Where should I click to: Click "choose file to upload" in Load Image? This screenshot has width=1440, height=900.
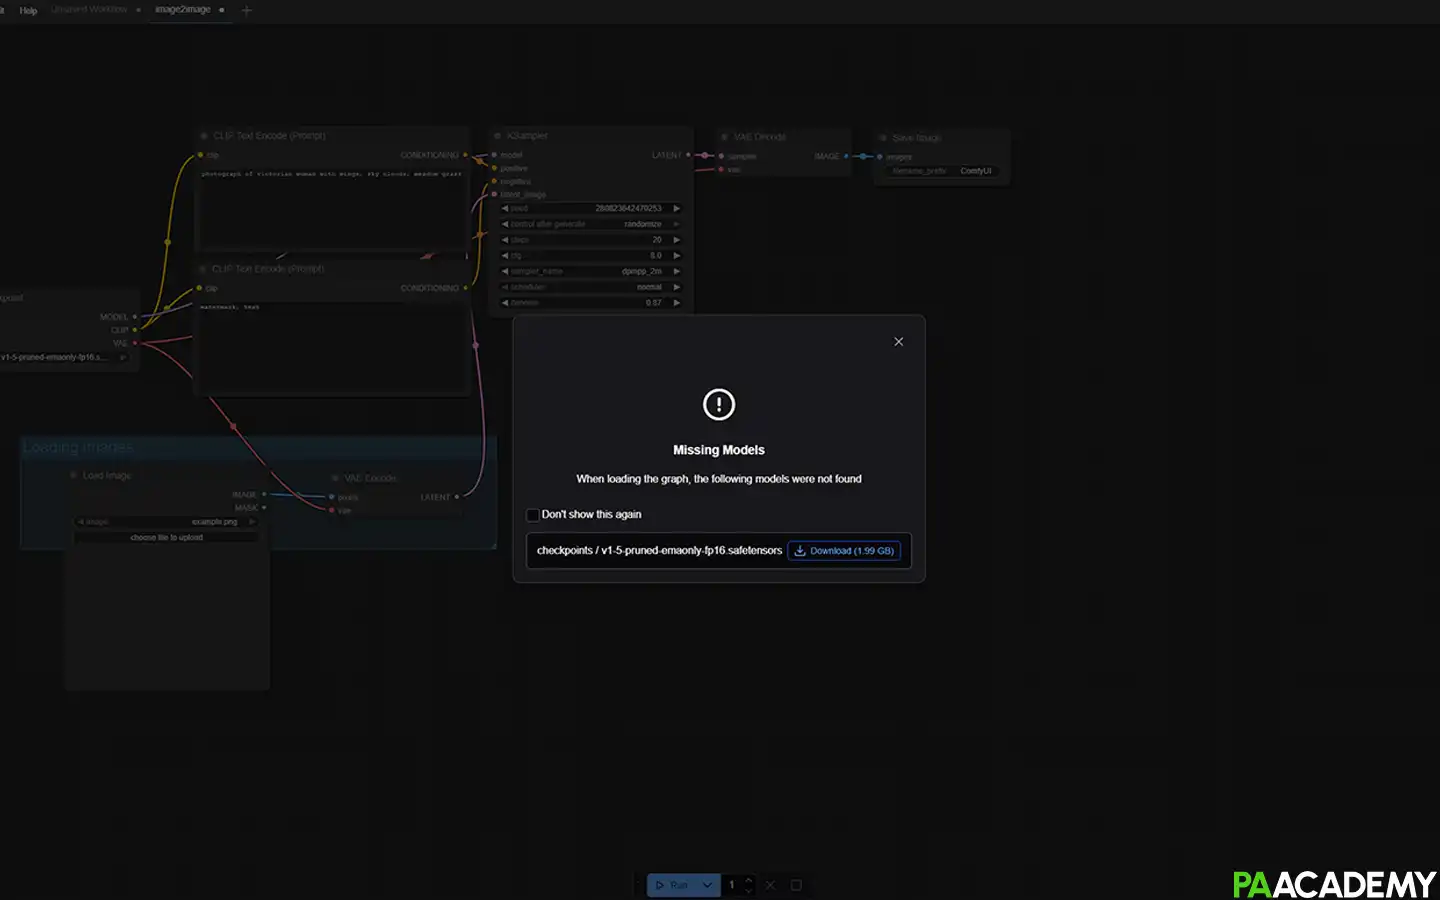pos(166,537)
